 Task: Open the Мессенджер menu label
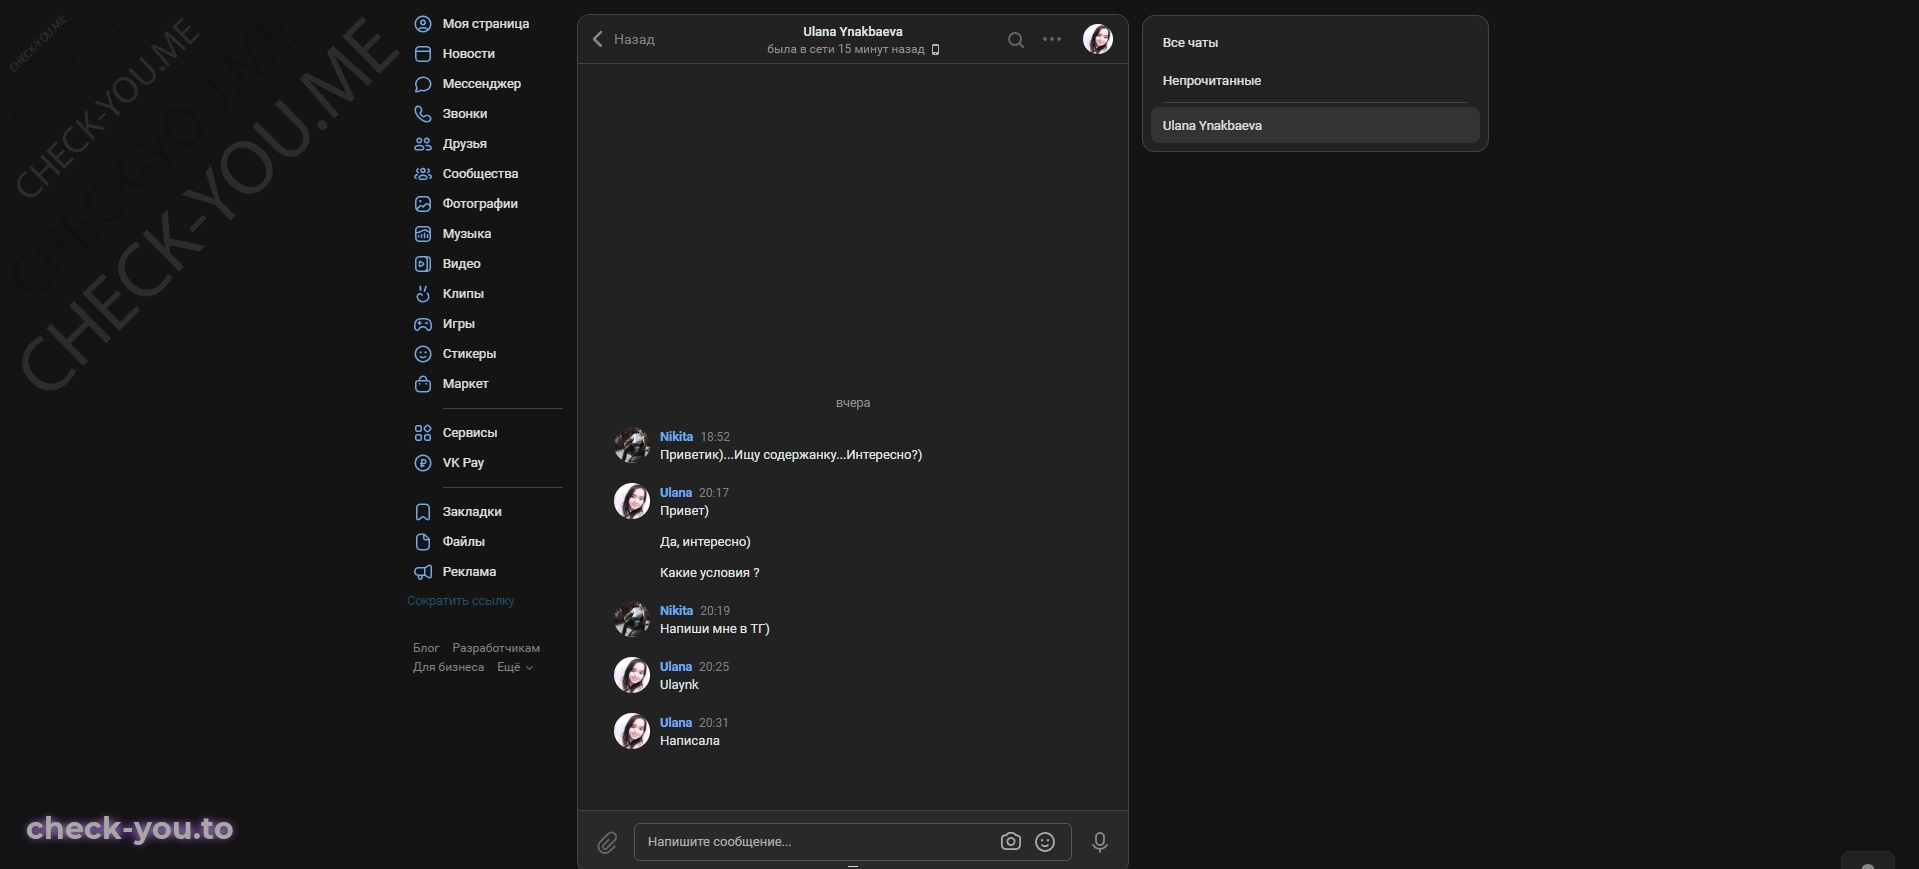point(482,84)
